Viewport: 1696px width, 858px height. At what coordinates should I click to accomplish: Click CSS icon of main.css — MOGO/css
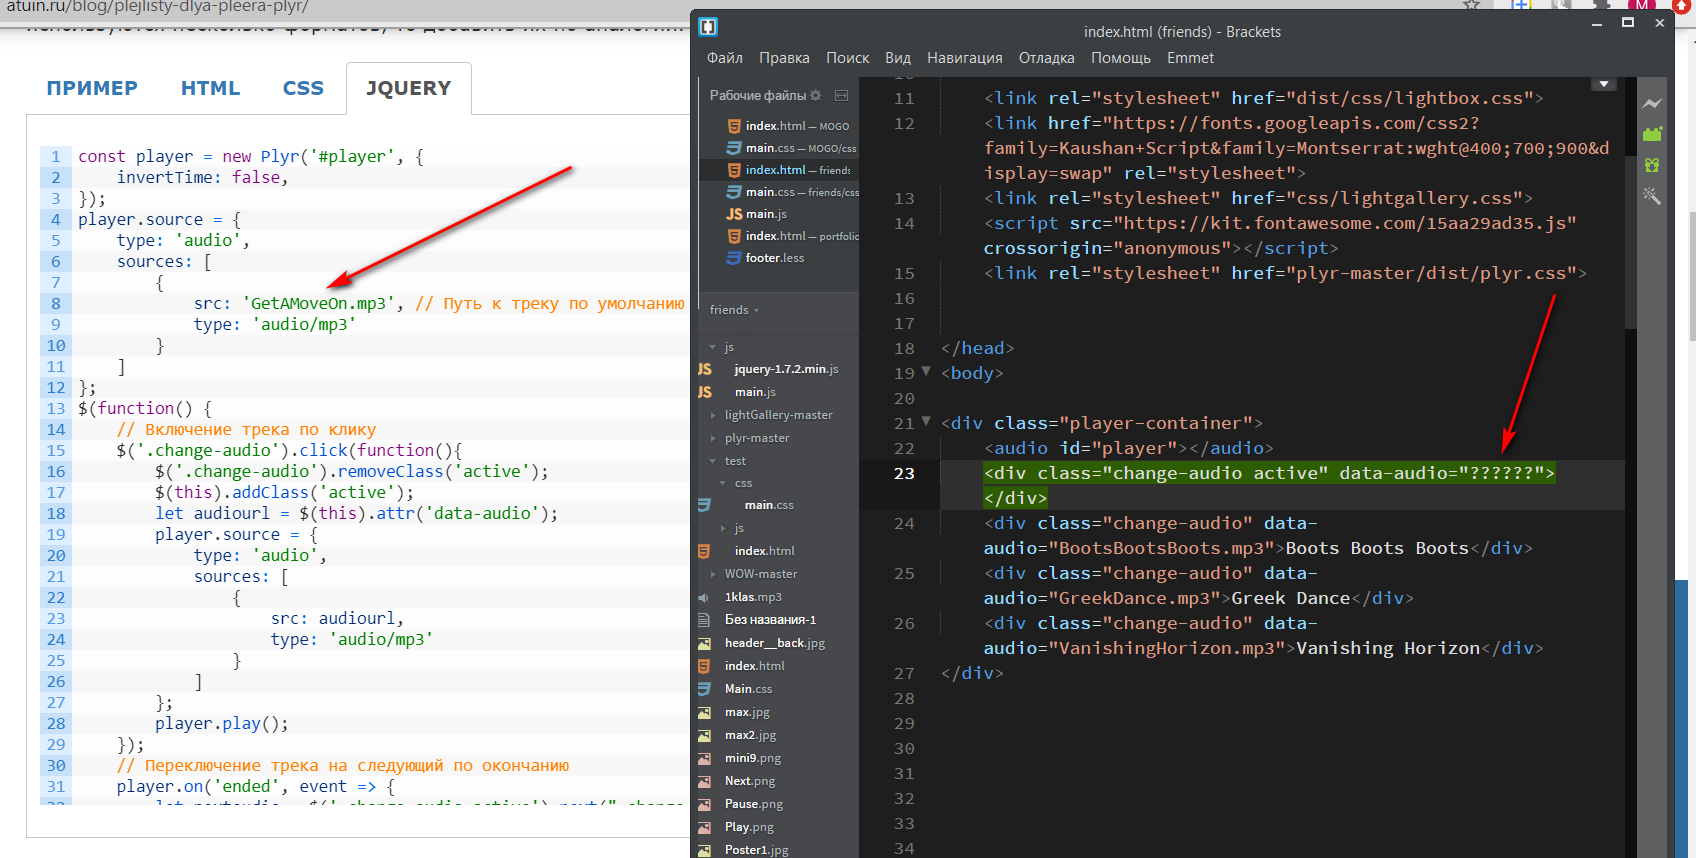(x=734, y=148)
